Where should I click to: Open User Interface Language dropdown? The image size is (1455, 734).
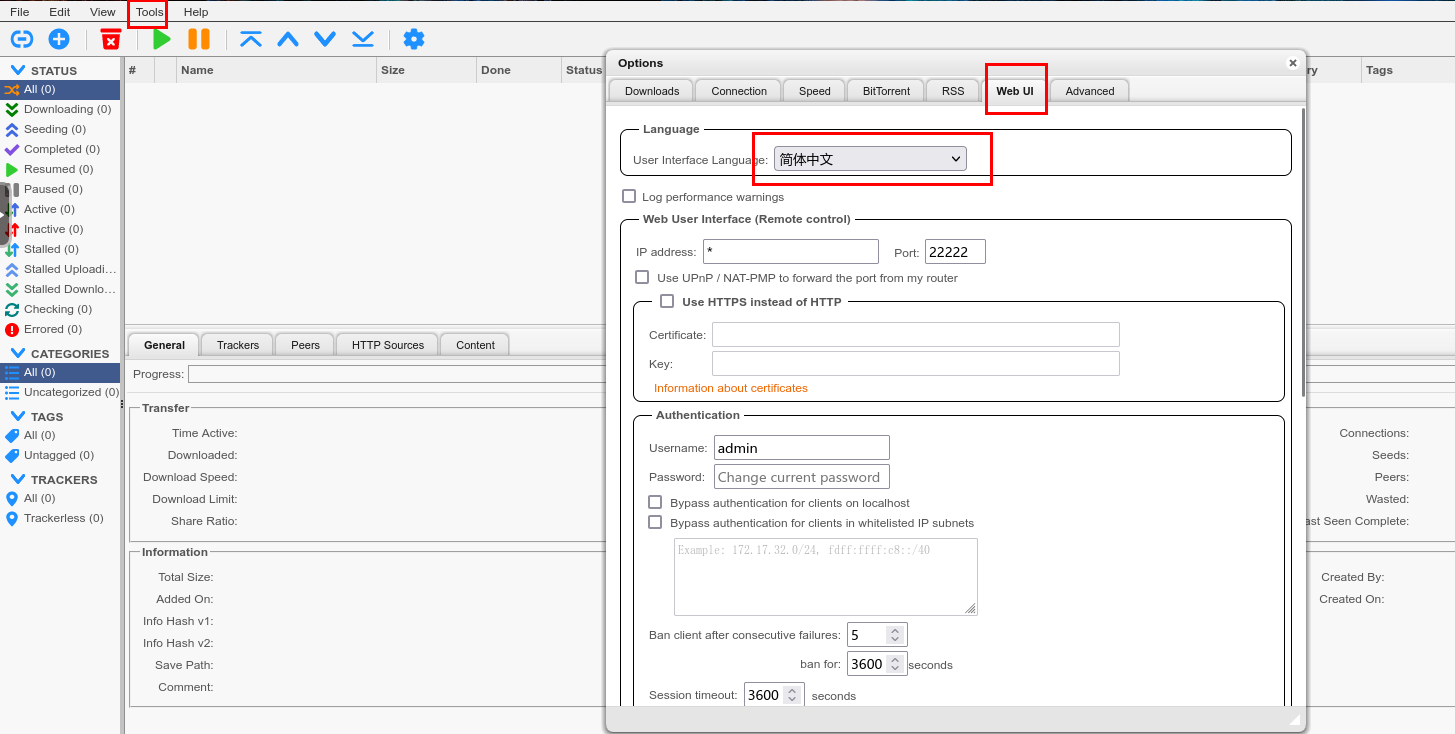(x=870, y=159)
